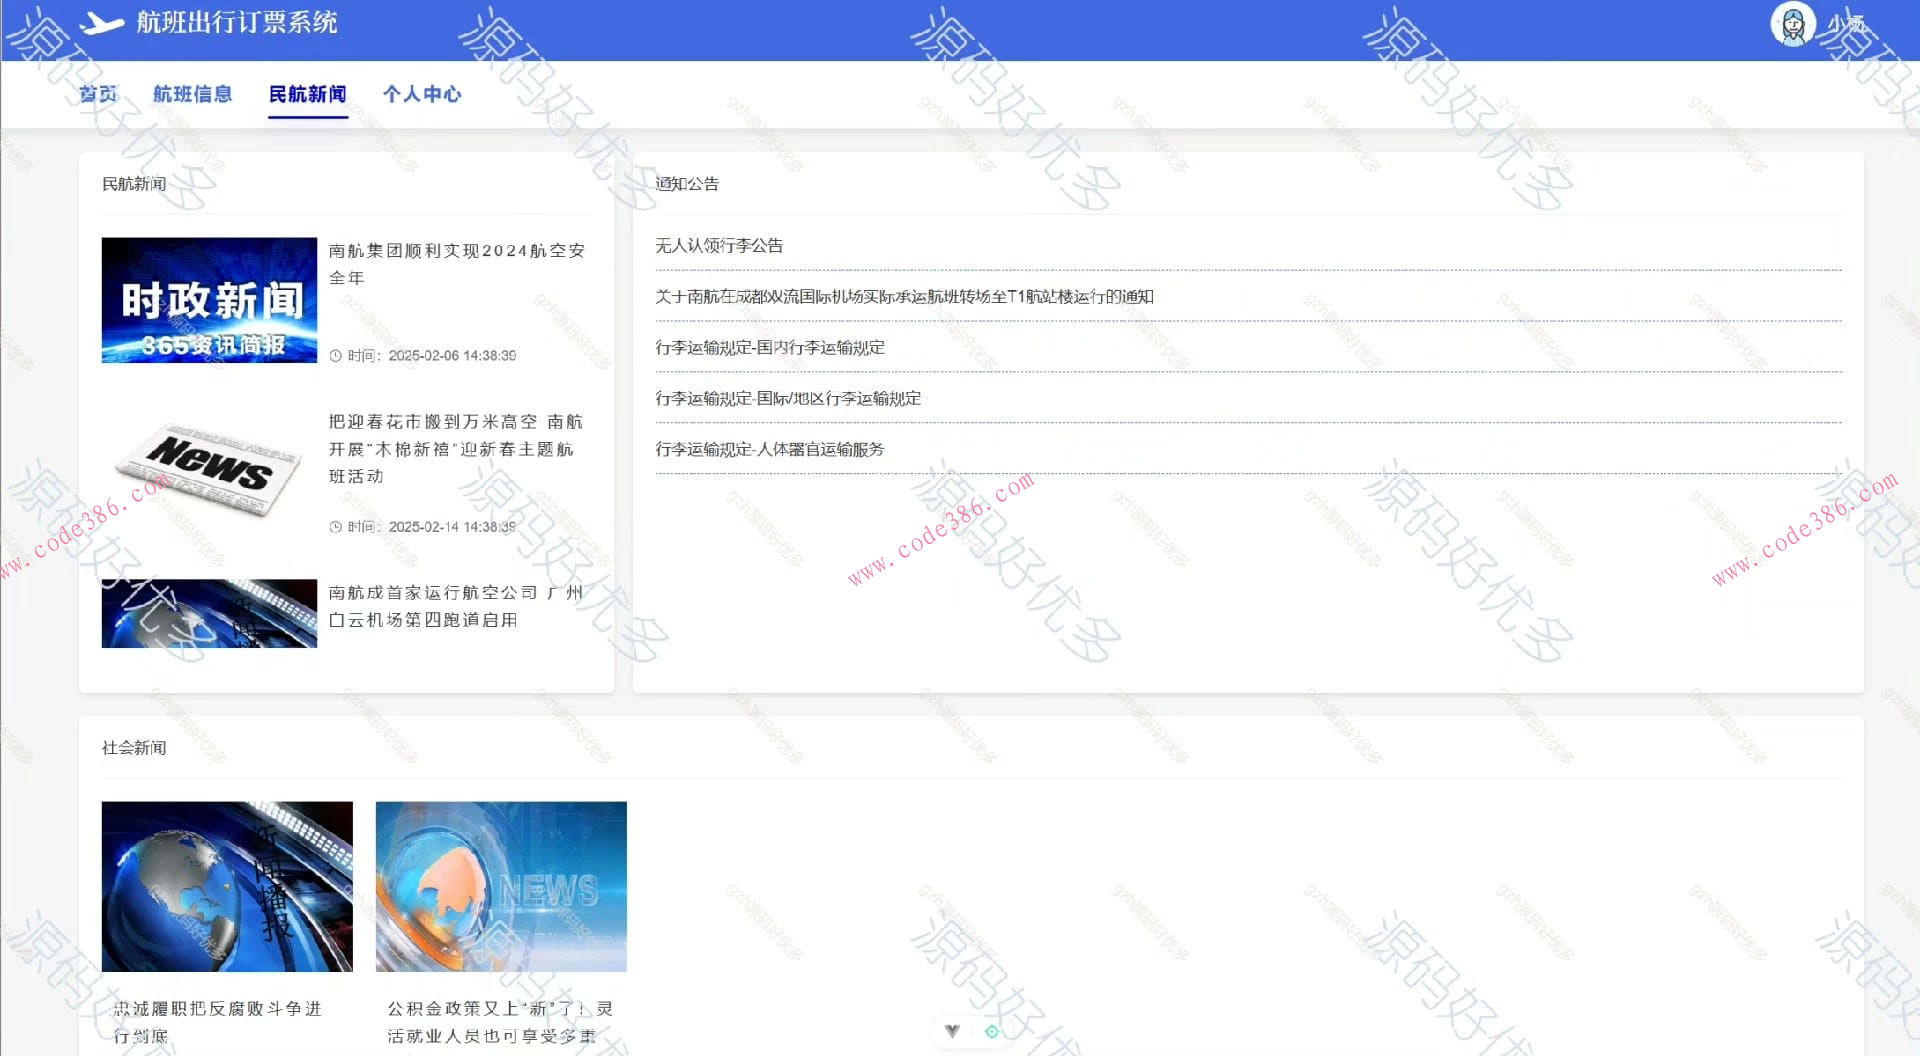Viewport: 1920px width, 1056px height.
Task: Click the username 小派 beside the avatar
Action: pyautogui.click(x=1840, y=23)
